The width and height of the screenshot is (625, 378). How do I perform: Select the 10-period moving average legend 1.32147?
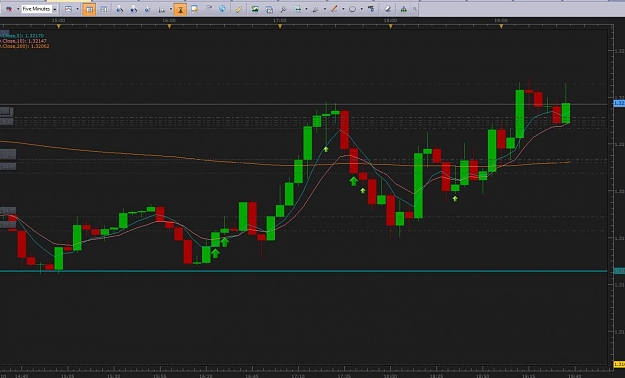pos(24,41)
